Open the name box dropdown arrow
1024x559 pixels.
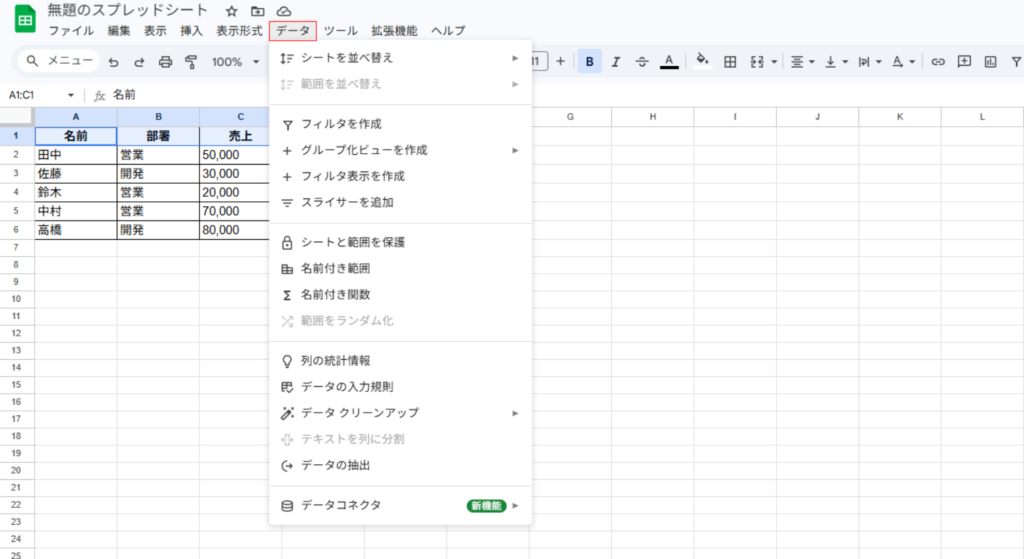pos(71,95)
